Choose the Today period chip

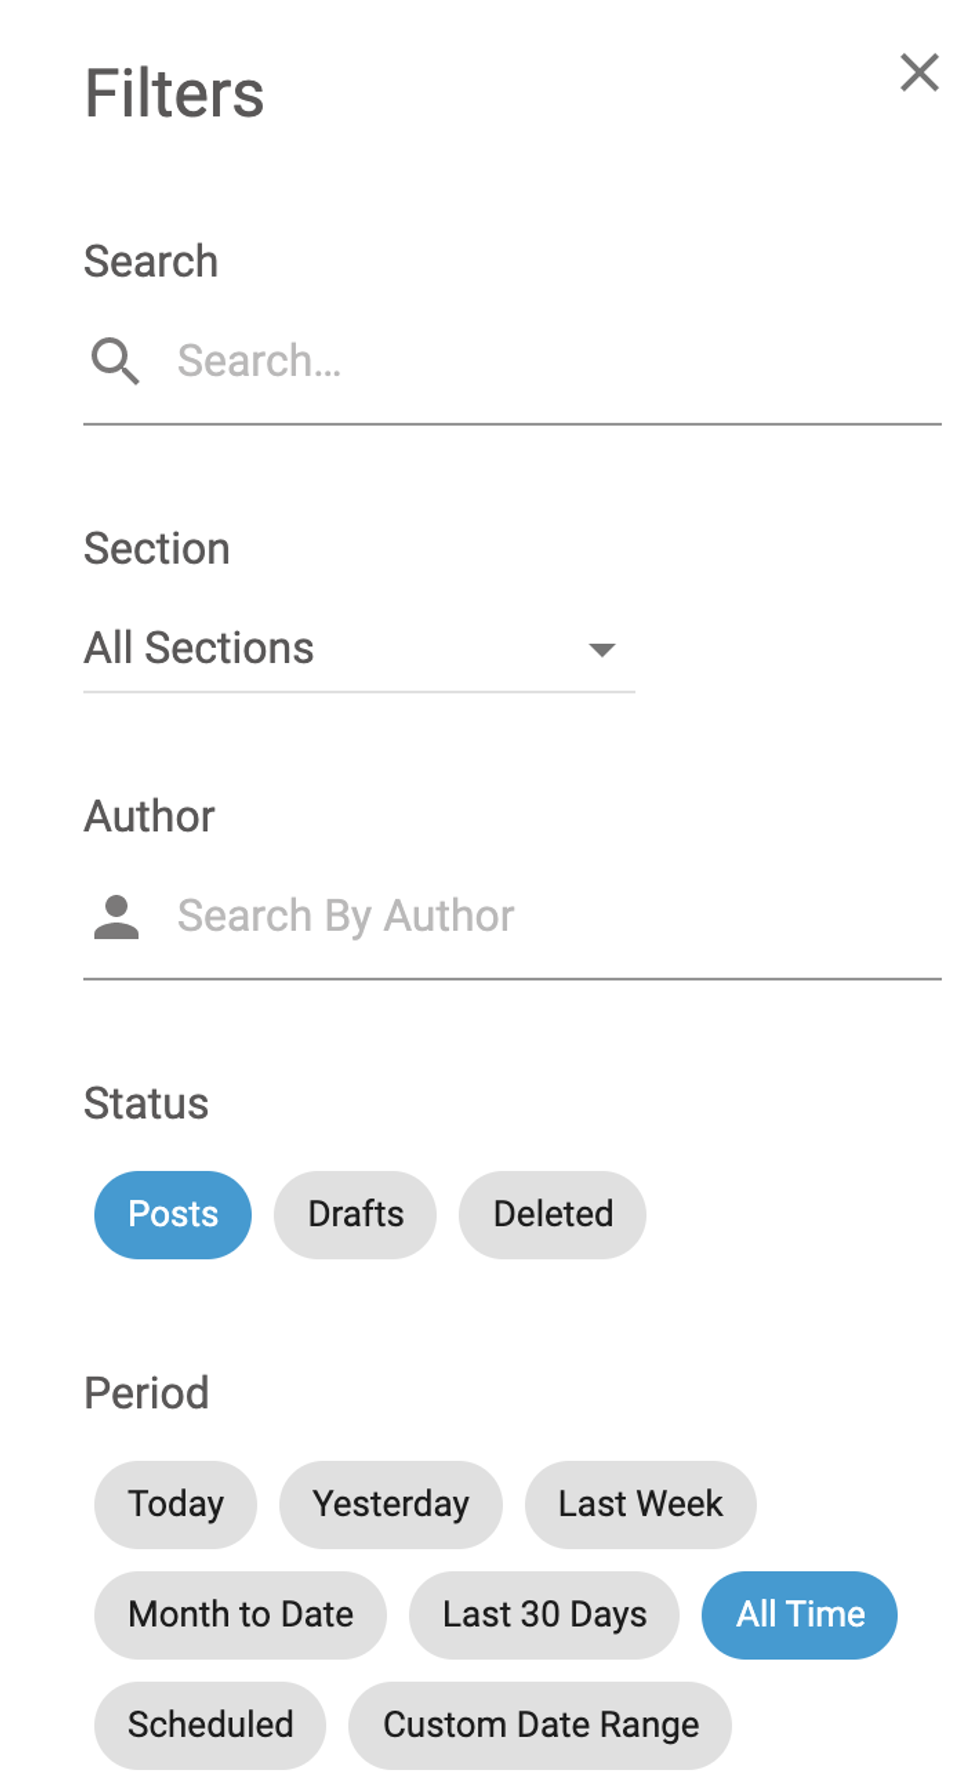pos(175,1504)
